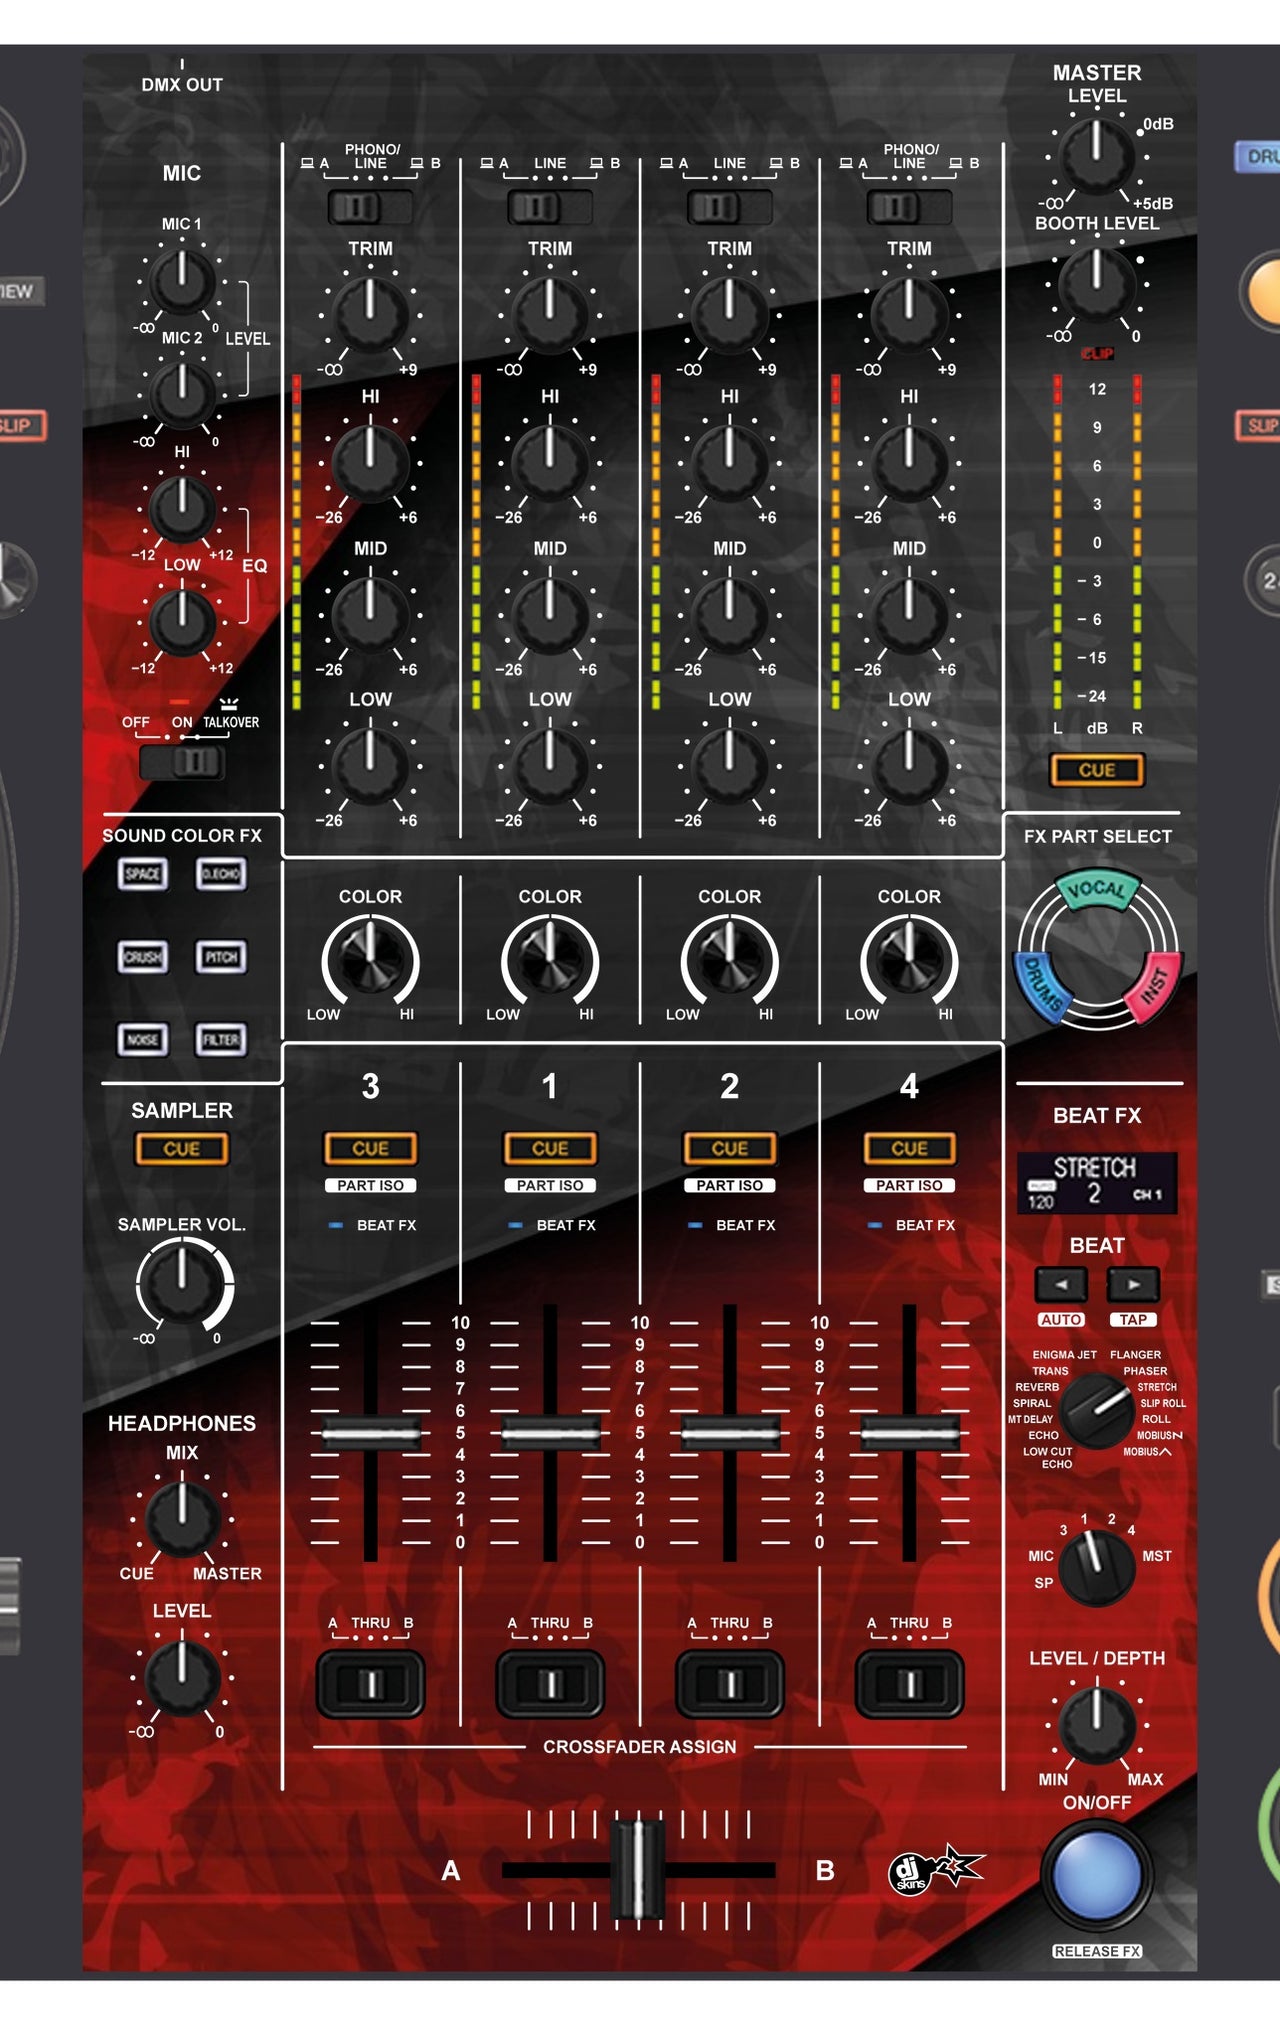Toggle channel 3 PHONO/LINE input selector switch
The width and height of the screenshot is (1280, 2035).
tap(370, 207)
